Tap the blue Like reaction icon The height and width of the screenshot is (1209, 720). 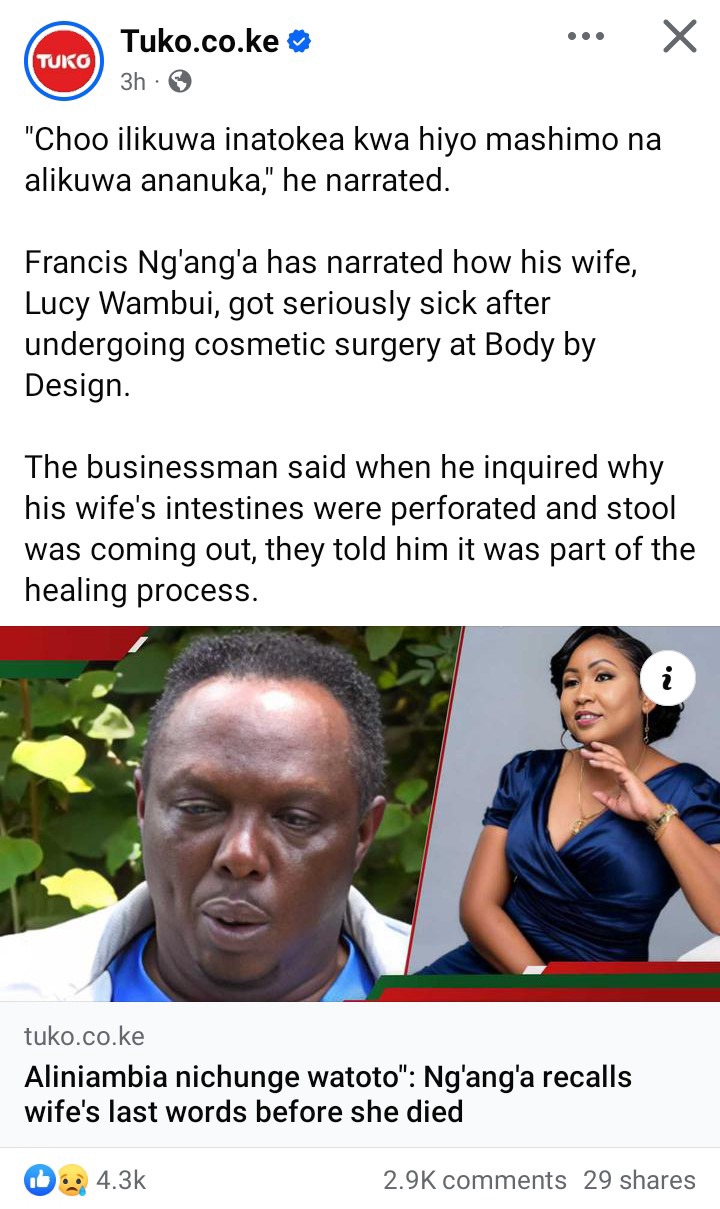pyautogui.click(x=41, y=1180)
